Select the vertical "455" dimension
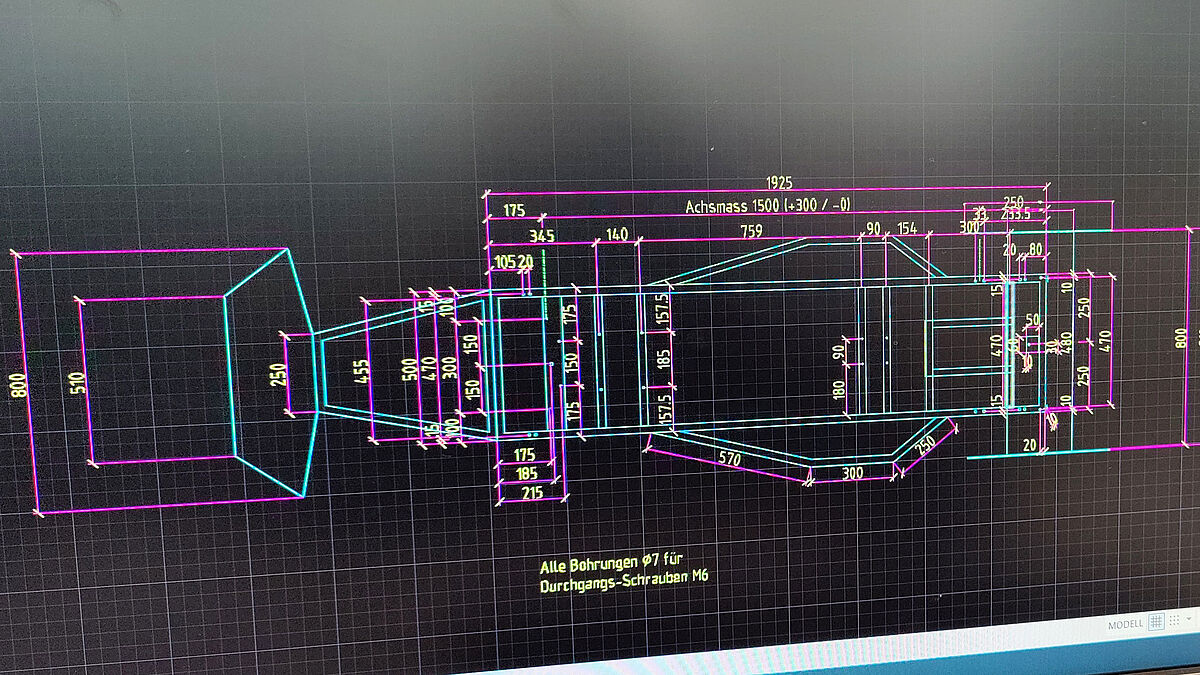 point(361,370)
